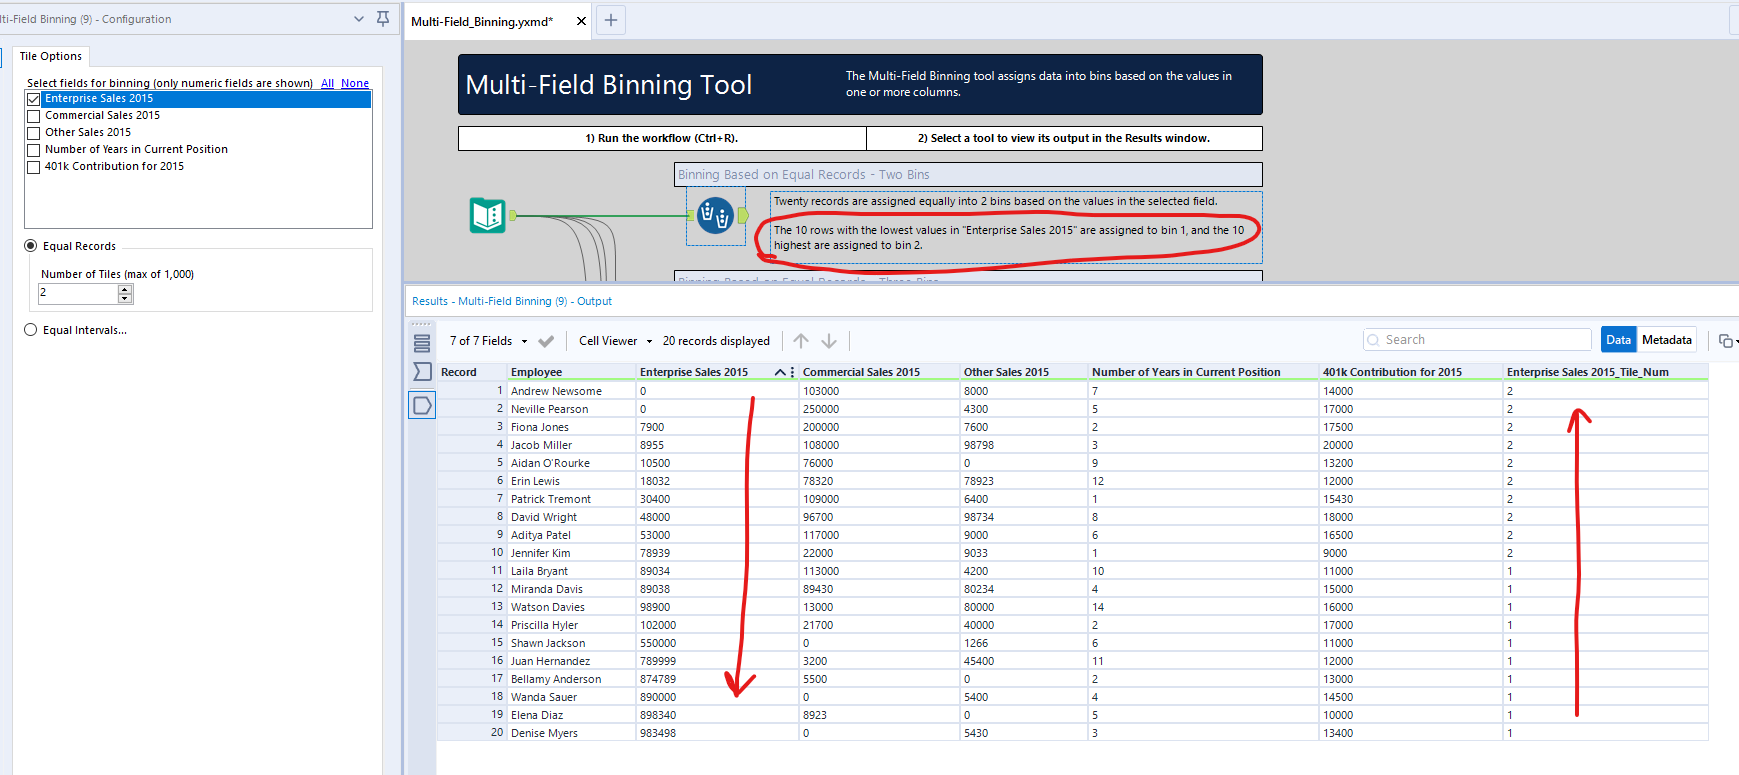1739x775 pixels.
Task: Show all messages view in Results sidebar
Action: coord(422,343)
